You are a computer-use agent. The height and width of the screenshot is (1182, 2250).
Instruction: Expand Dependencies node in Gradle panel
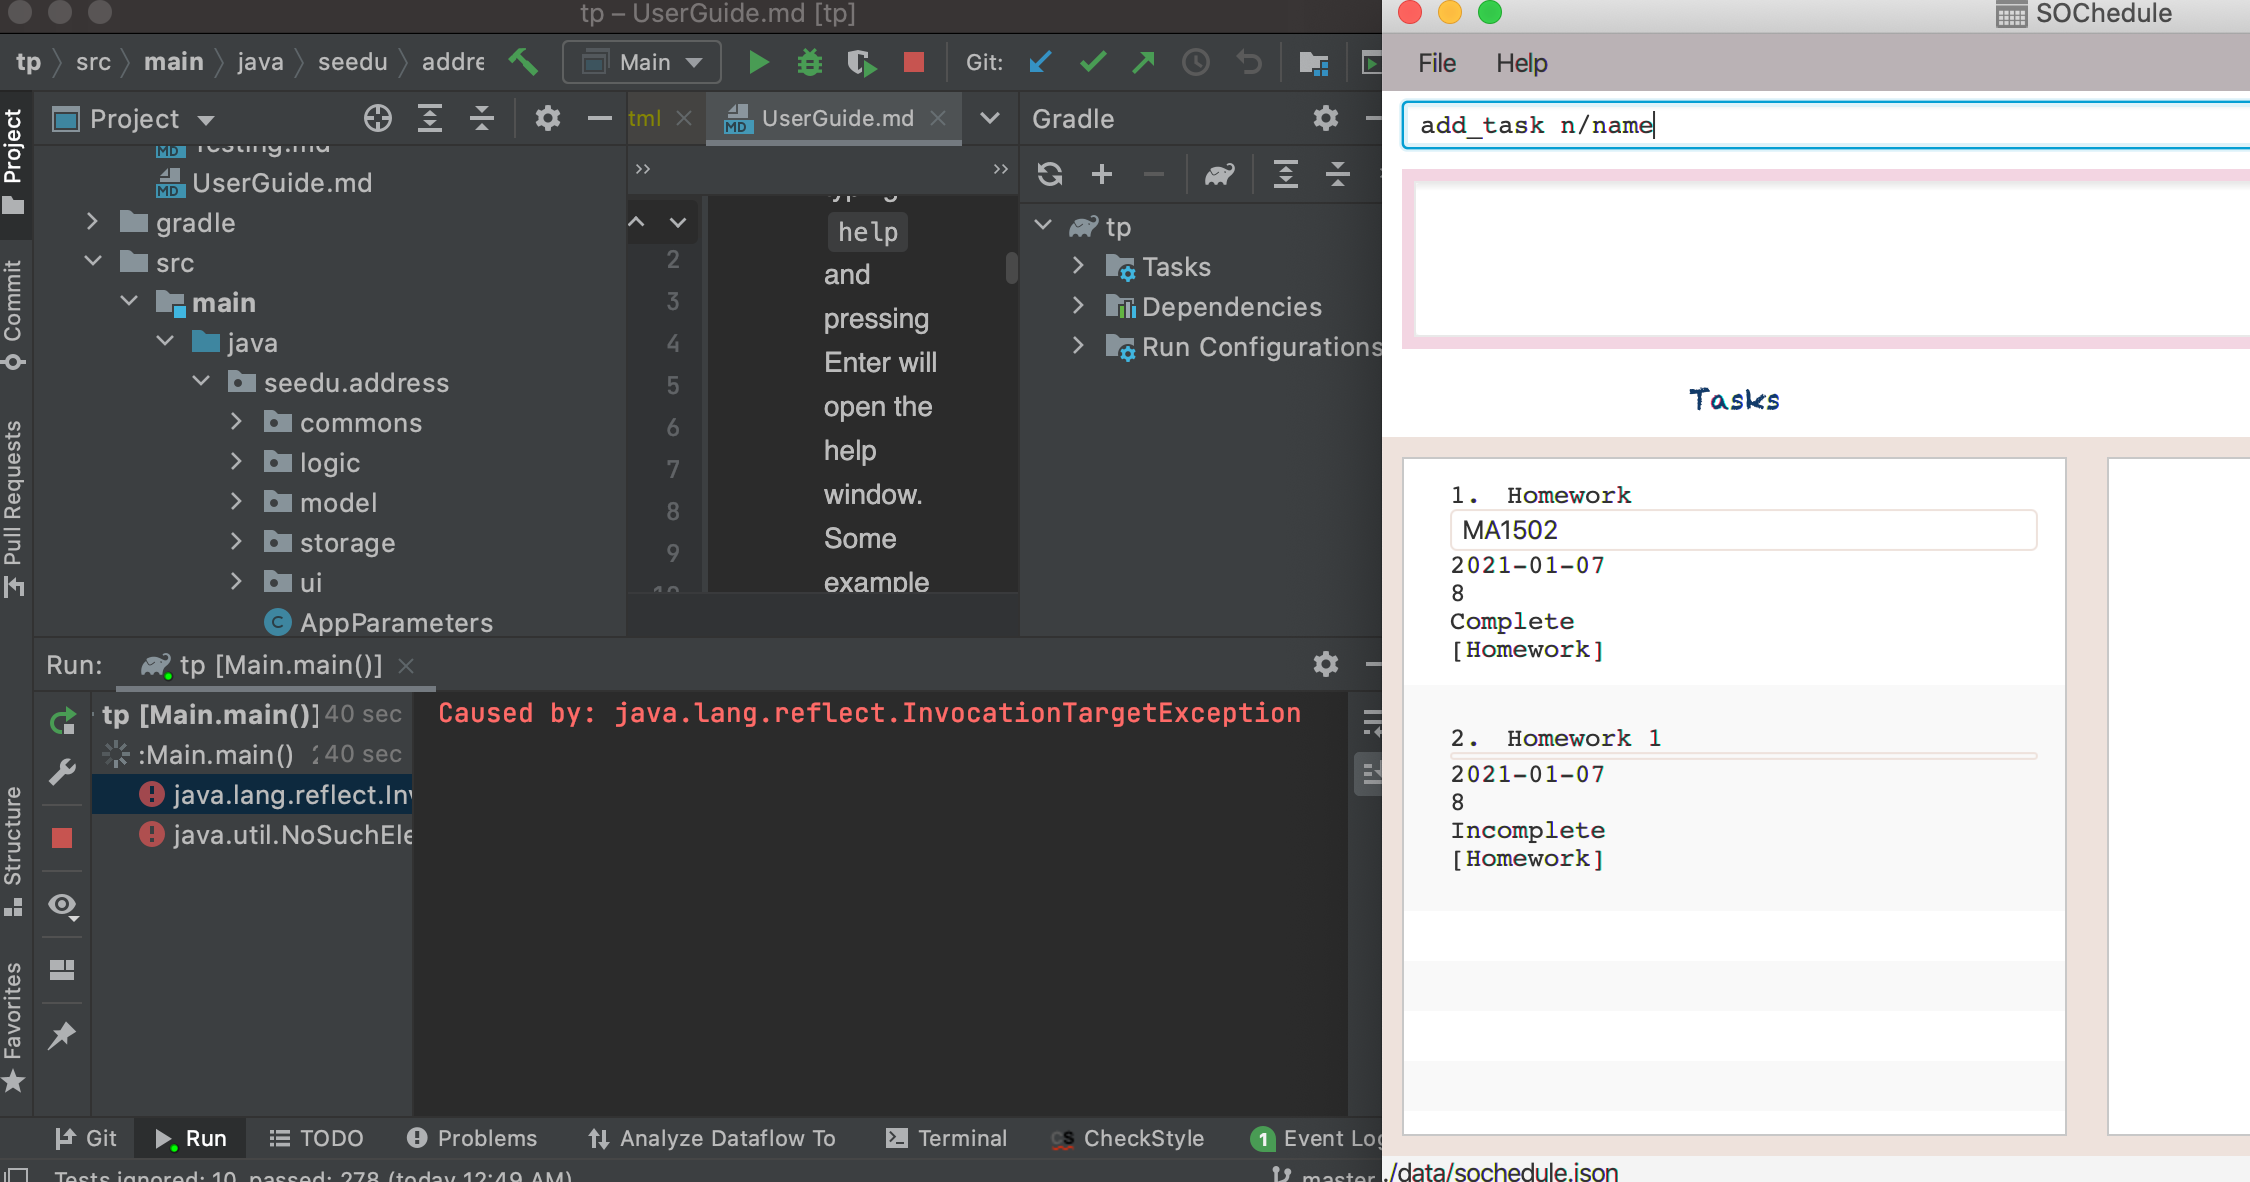click(x=1078, y=306)
